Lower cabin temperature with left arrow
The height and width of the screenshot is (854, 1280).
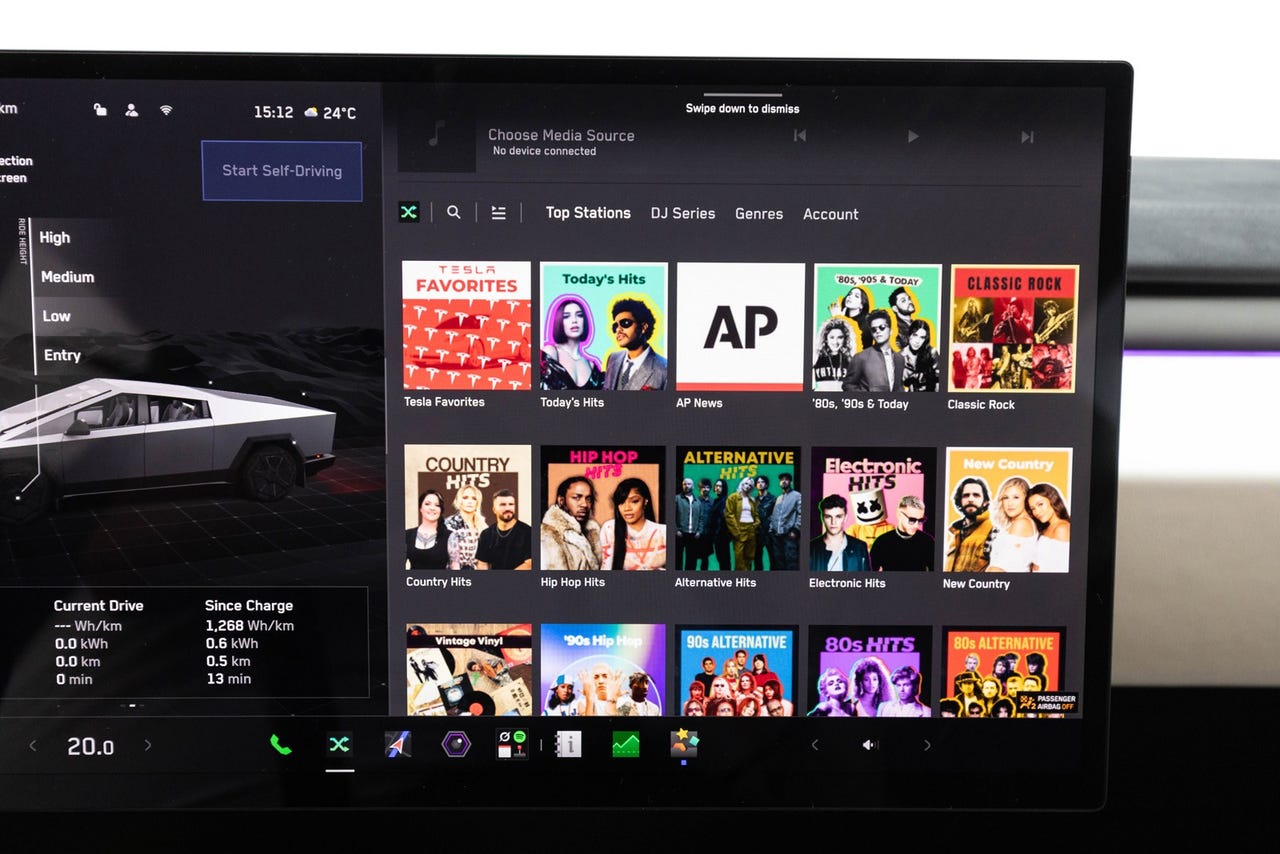pos(32,745)
